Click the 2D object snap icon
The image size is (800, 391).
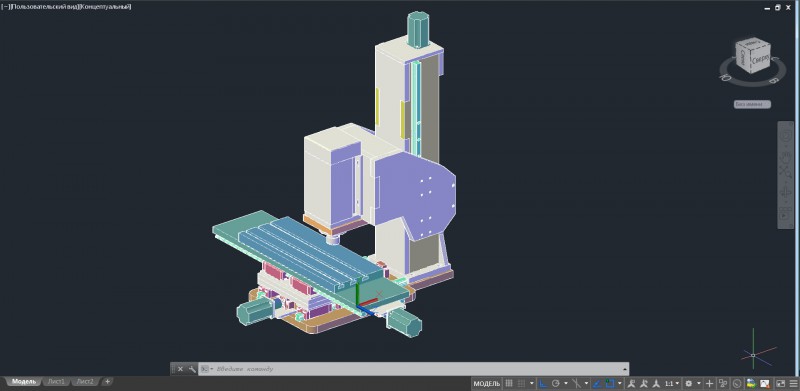[610, 383]
